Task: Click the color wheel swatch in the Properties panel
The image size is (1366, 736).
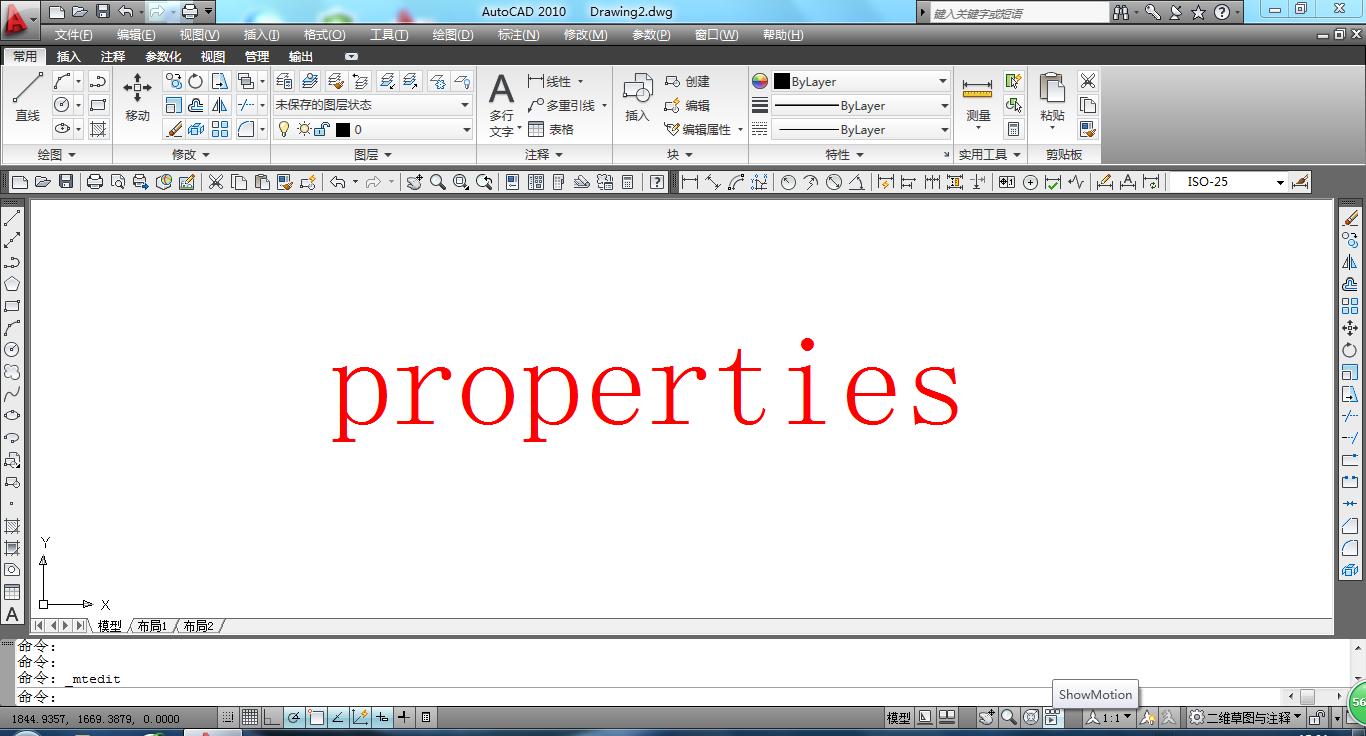Action: click(760, 81)
